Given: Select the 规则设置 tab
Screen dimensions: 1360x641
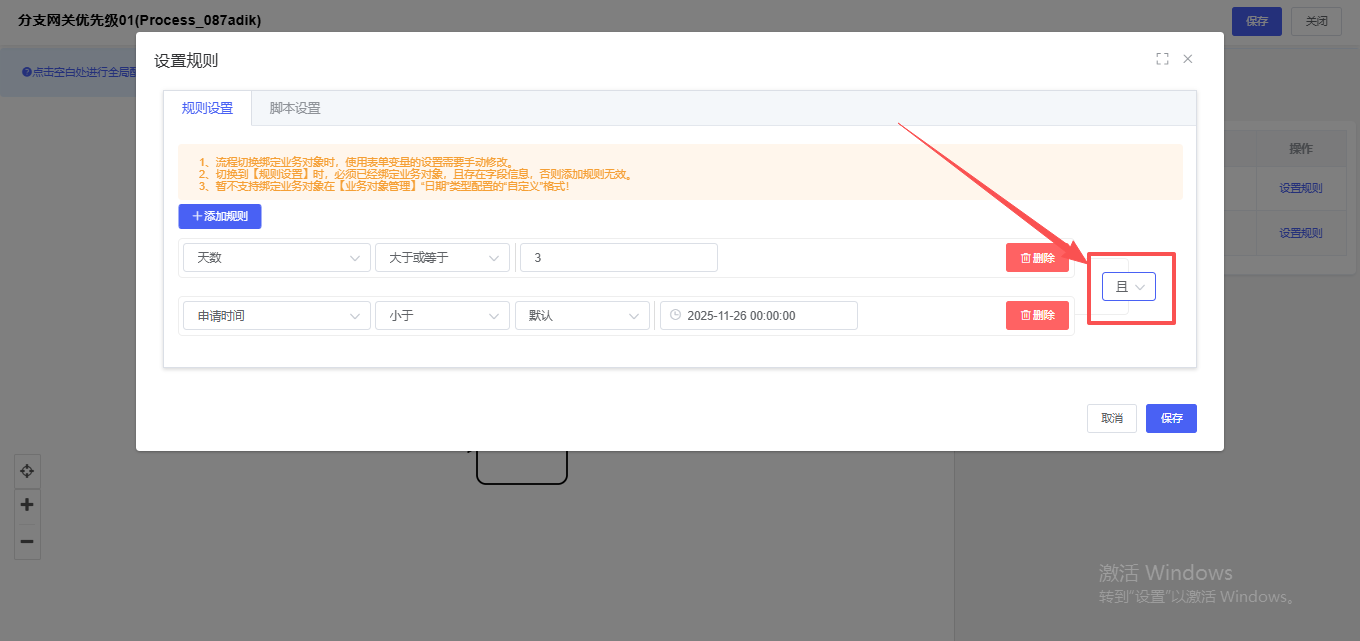Looking at the screenshot, I should 207,108.
